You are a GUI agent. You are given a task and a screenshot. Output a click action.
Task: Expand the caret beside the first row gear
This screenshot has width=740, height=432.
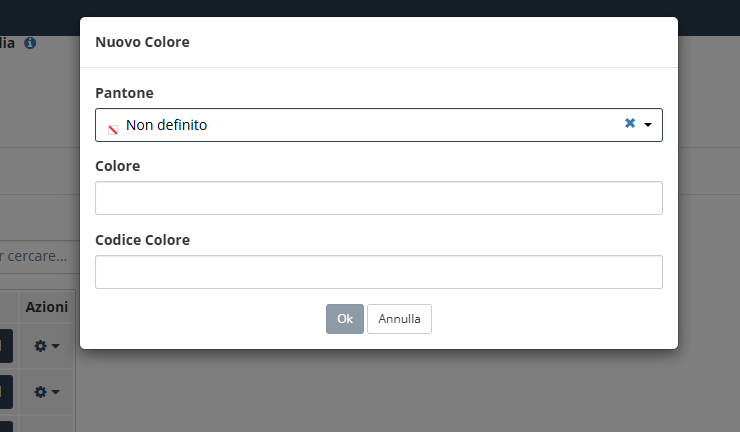click(55, 346)
